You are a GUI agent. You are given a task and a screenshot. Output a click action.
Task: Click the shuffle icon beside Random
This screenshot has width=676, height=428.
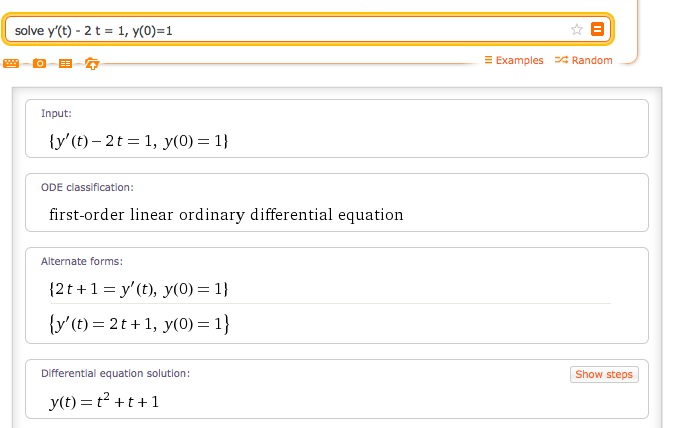click(x=561, y=60)
